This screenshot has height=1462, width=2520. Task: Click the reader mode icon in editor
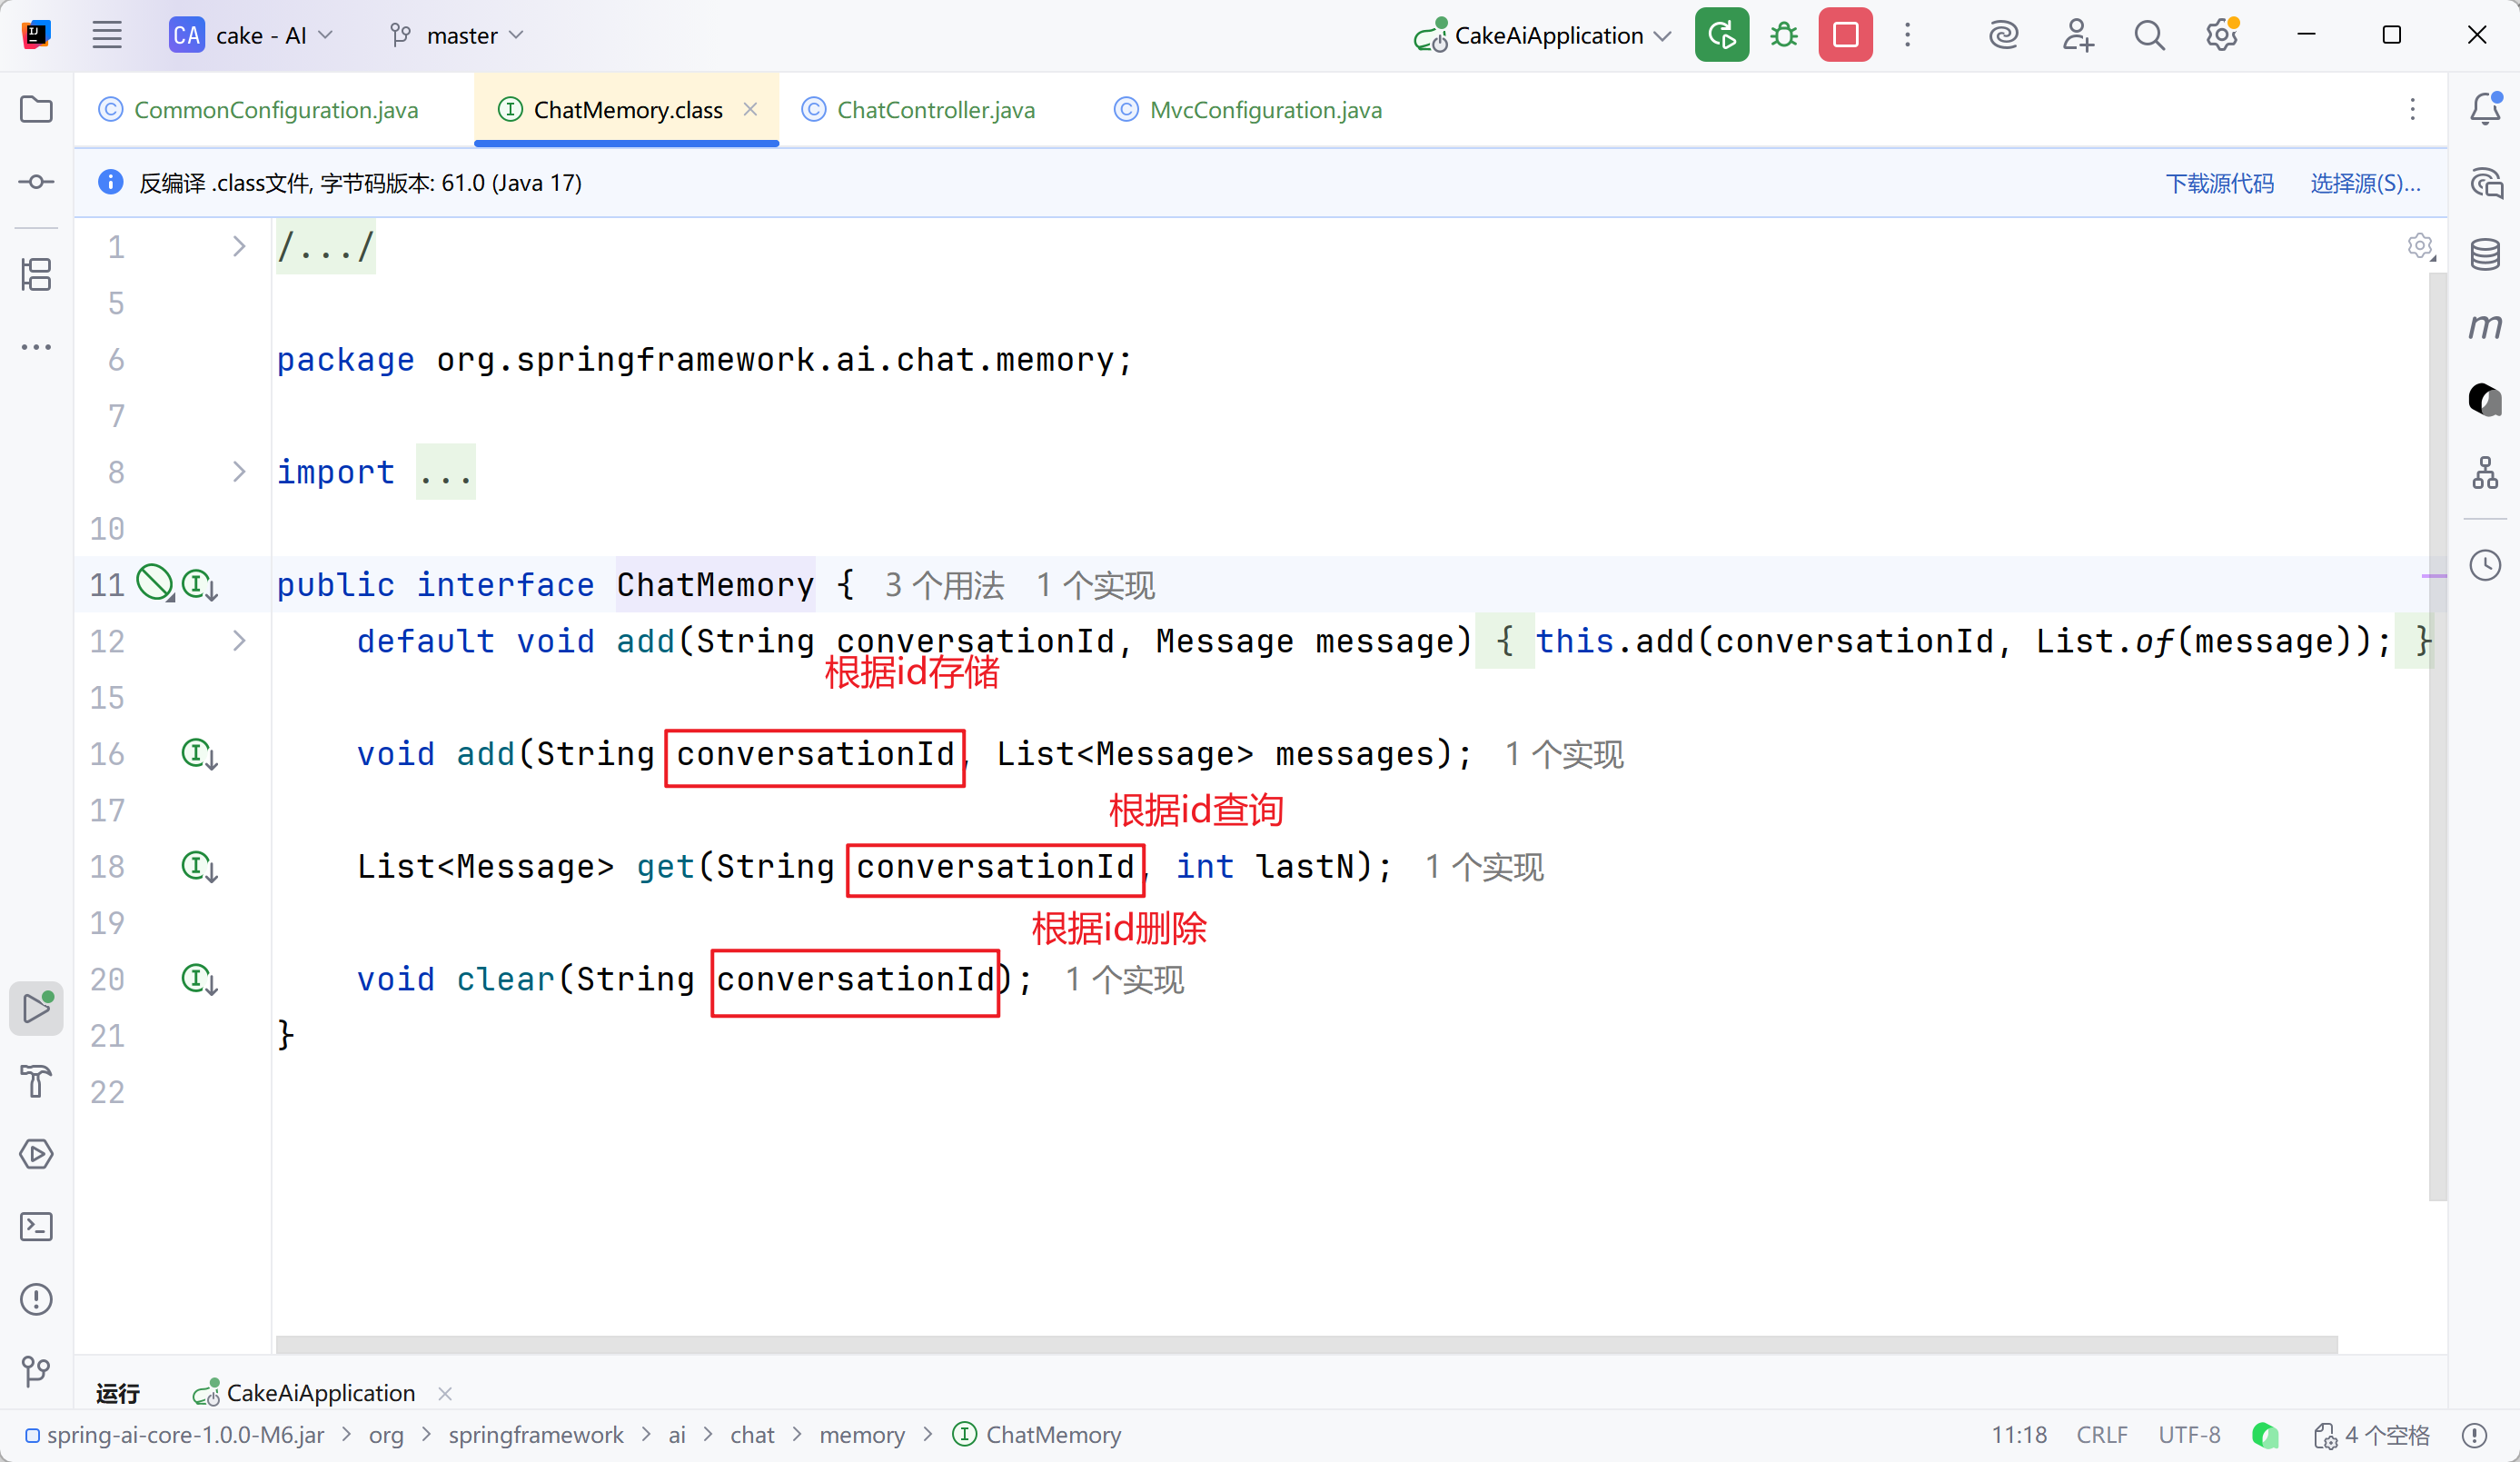click(x=2419, y=246)
